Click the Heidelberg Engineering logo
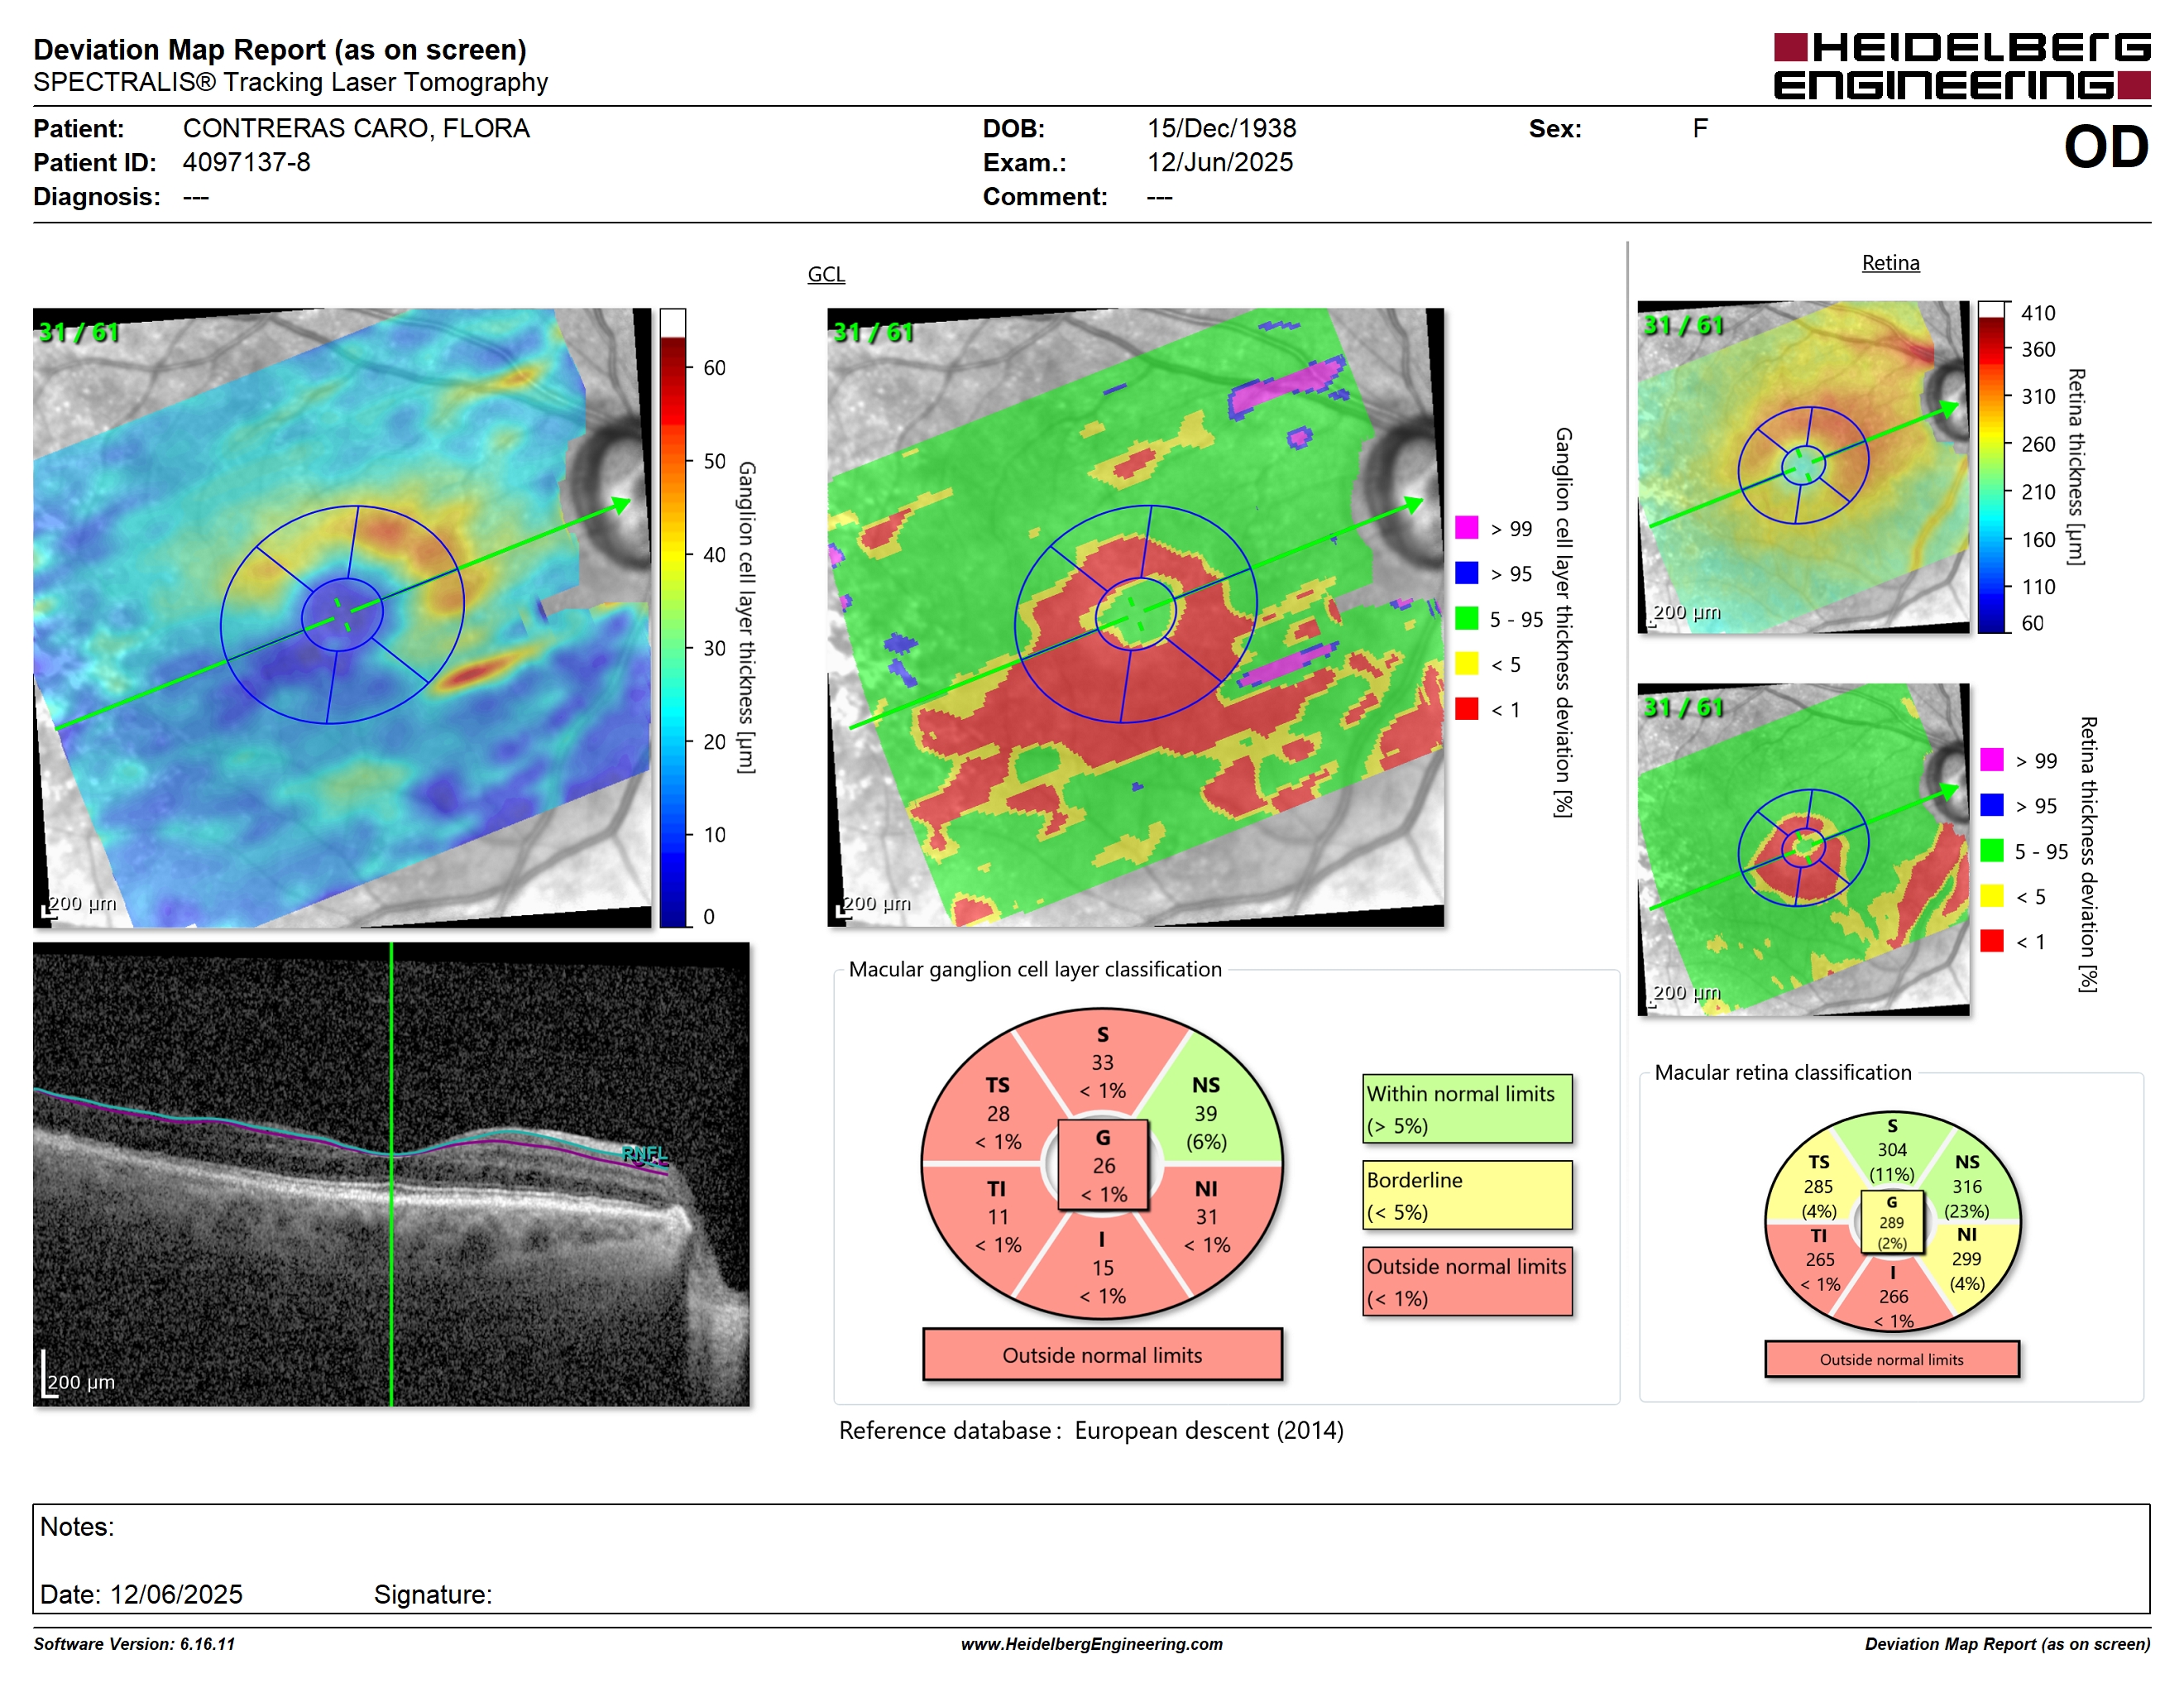Screen dimensions: 2184x1688 click(x=1961, y=66)
